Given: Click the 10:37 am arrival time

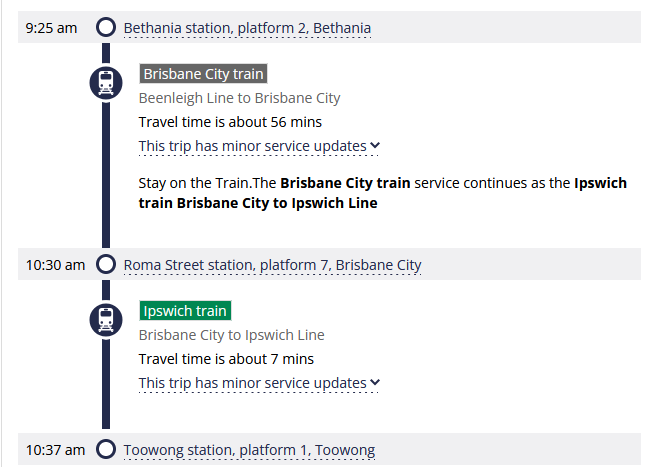Looking at the screenshot, I should point(55,450).
